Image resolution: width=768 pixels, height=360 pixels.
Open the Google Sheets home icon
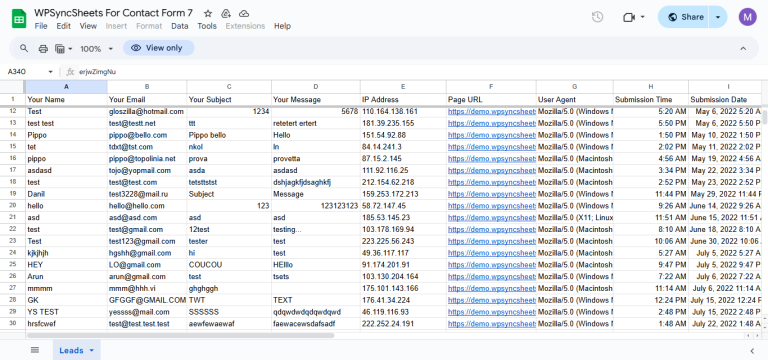point(19,19)
